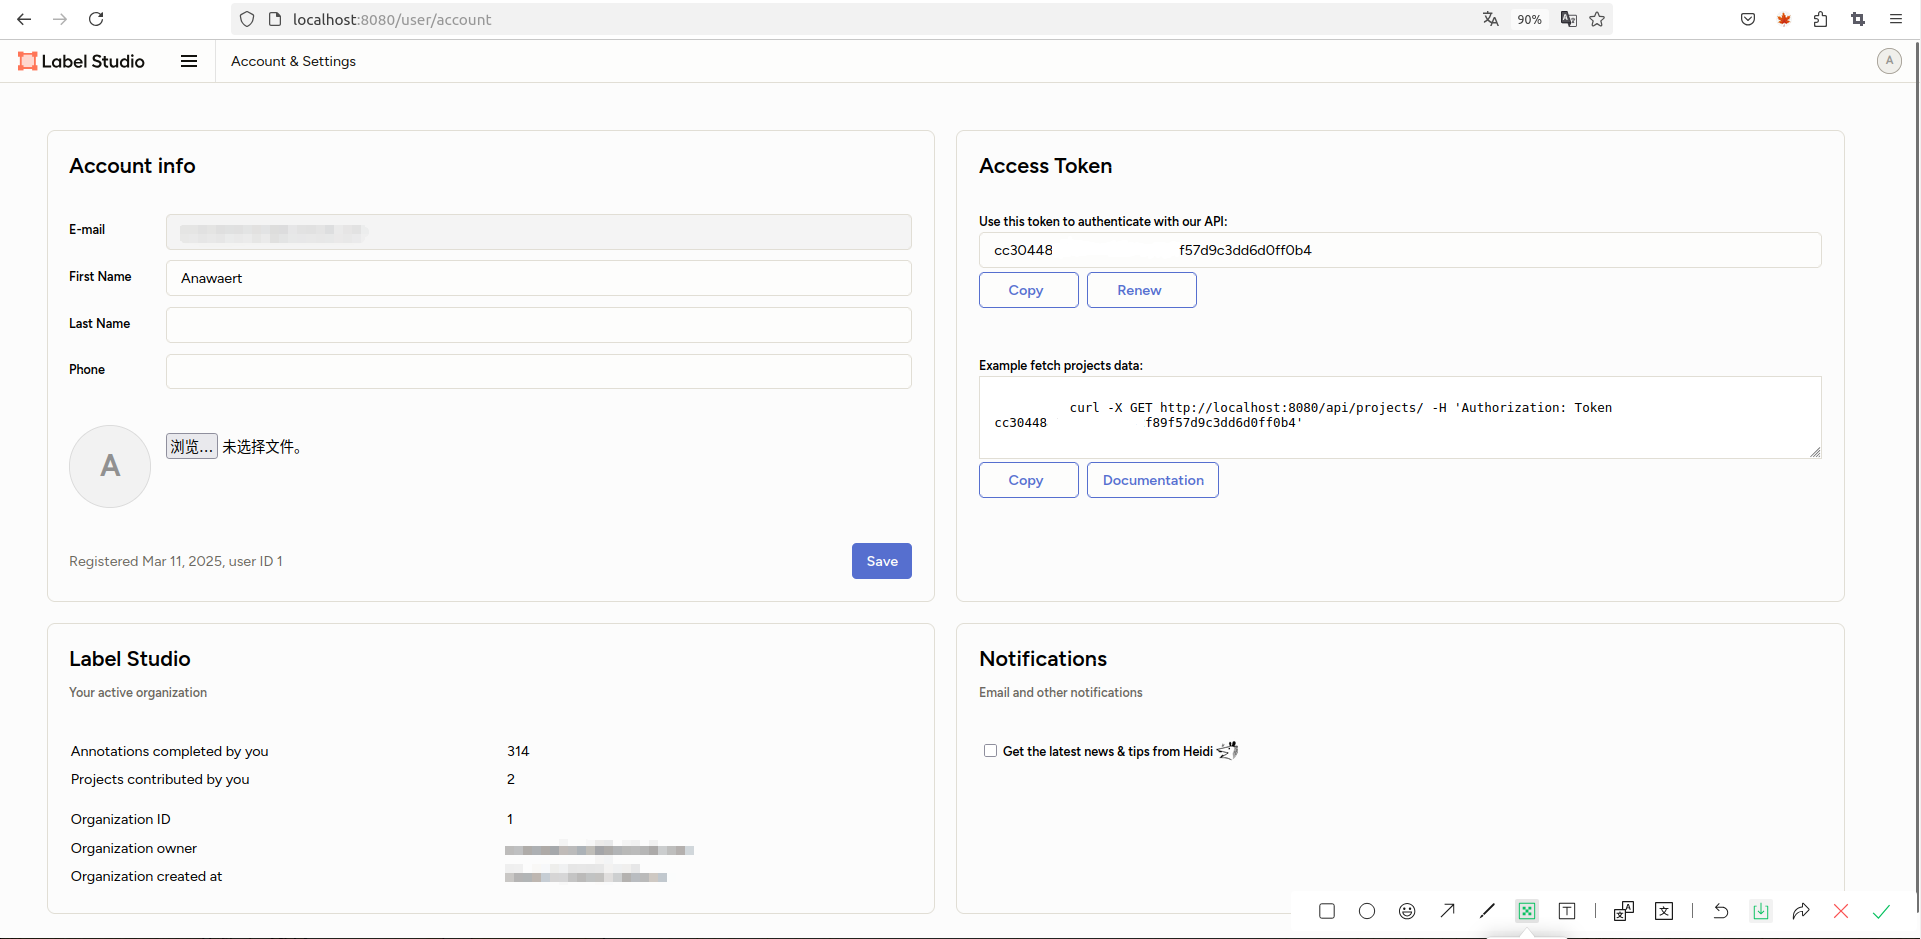Select the rectangle shape annotation tool

tap(1327, 911)
